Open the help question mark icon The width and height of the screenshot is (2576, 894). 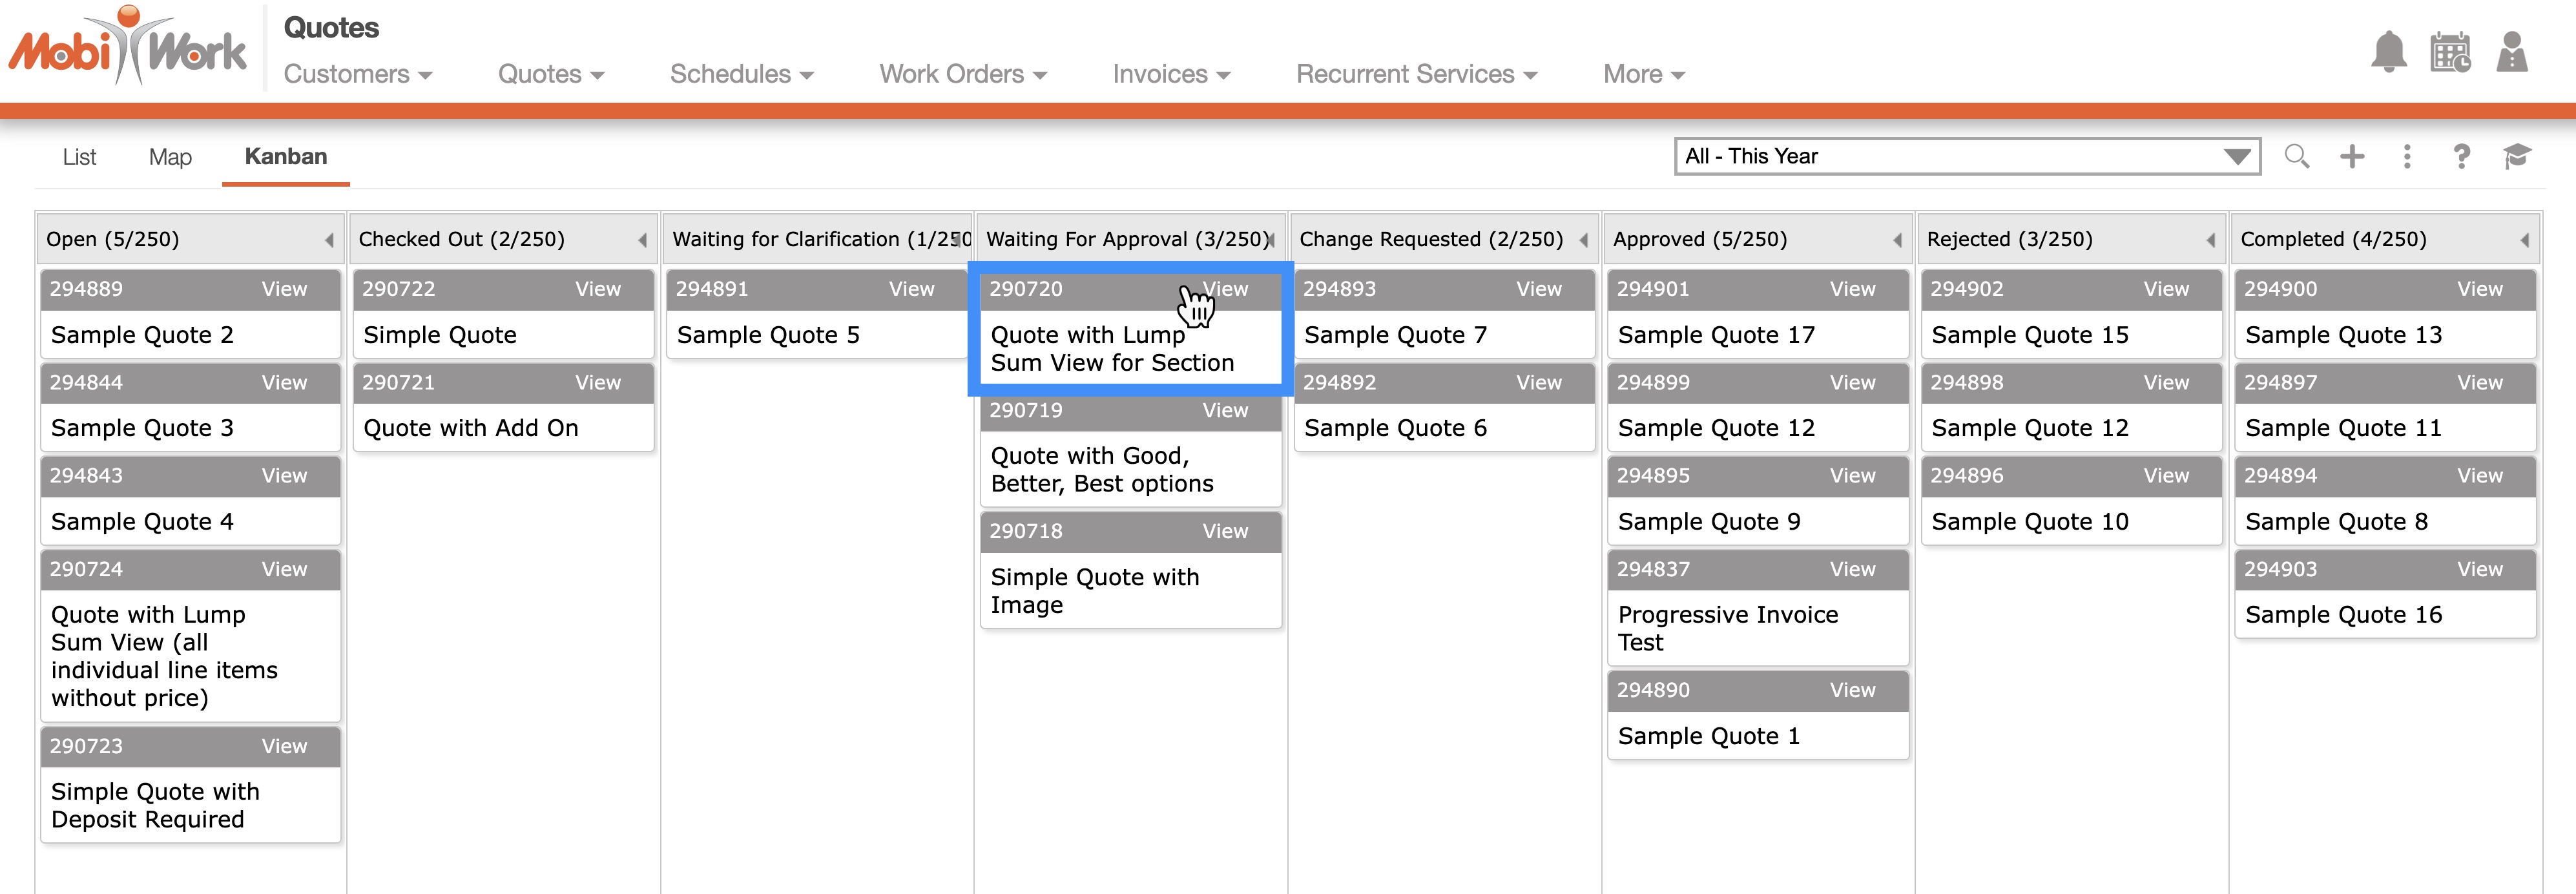[x=2461, y=156]
